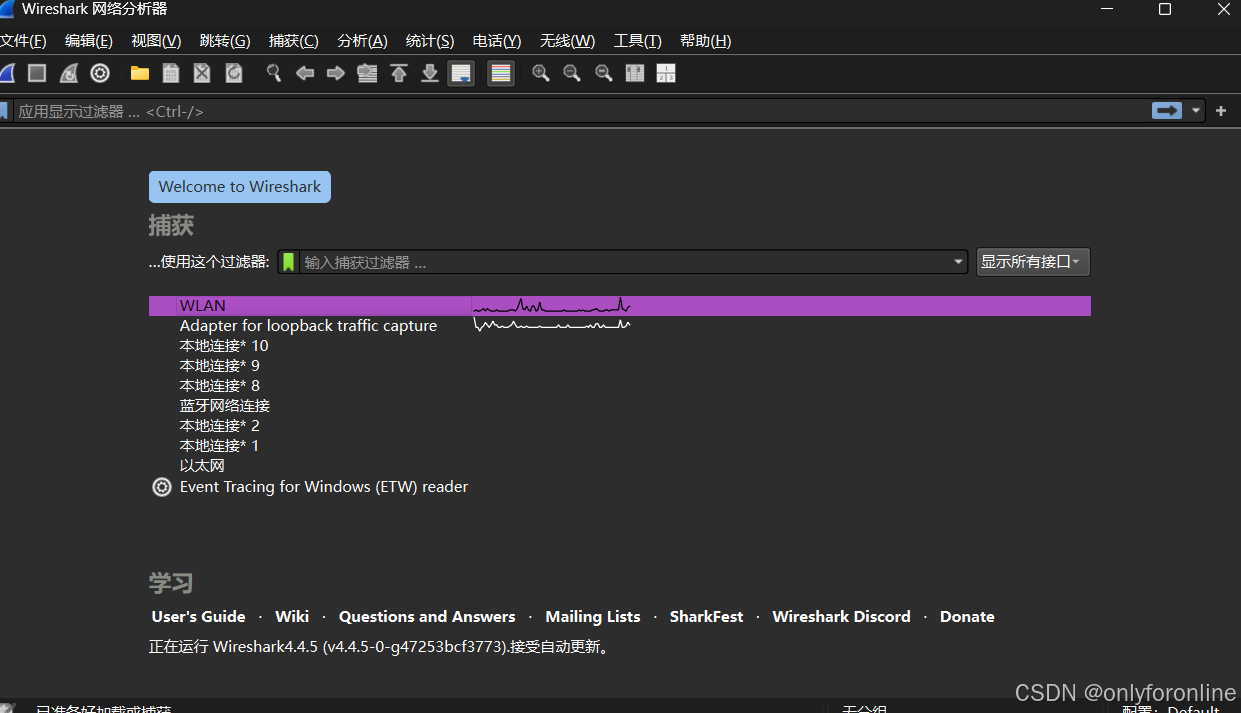This screenshot has width=1241, height=713.
Task: Click the Welcome to Wireshark button
Action: 240,187
